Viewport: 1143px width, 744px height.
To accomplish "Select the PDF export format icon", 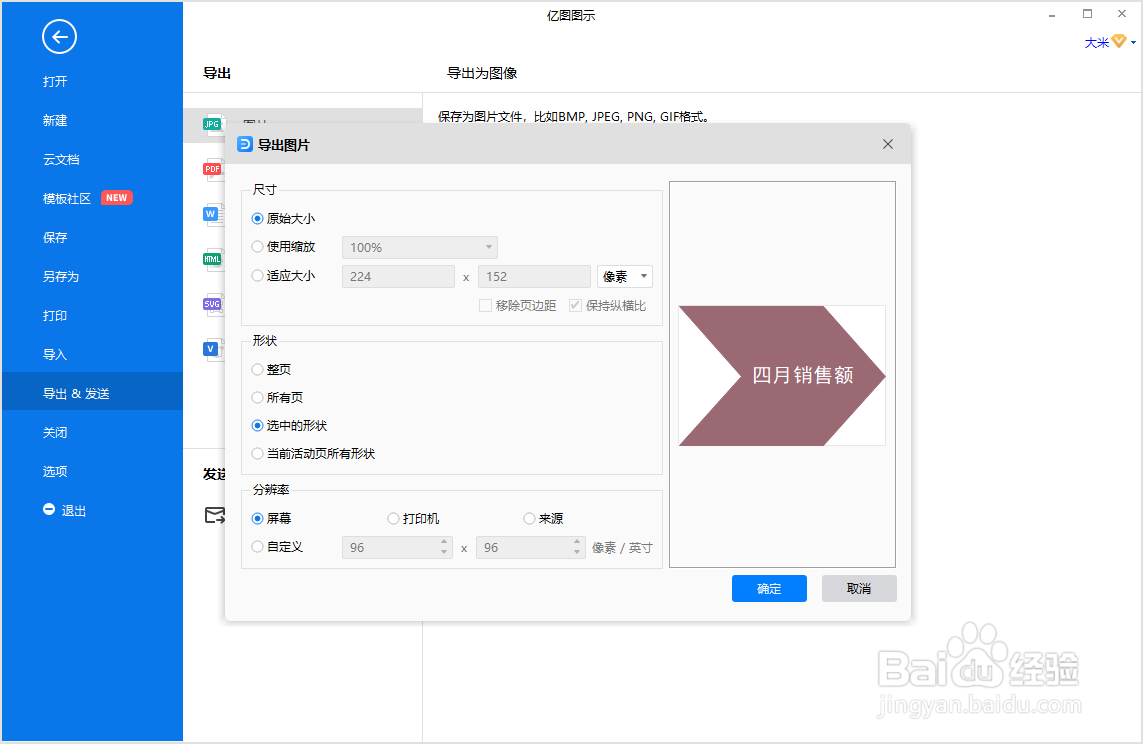I will tap(212, 169).
